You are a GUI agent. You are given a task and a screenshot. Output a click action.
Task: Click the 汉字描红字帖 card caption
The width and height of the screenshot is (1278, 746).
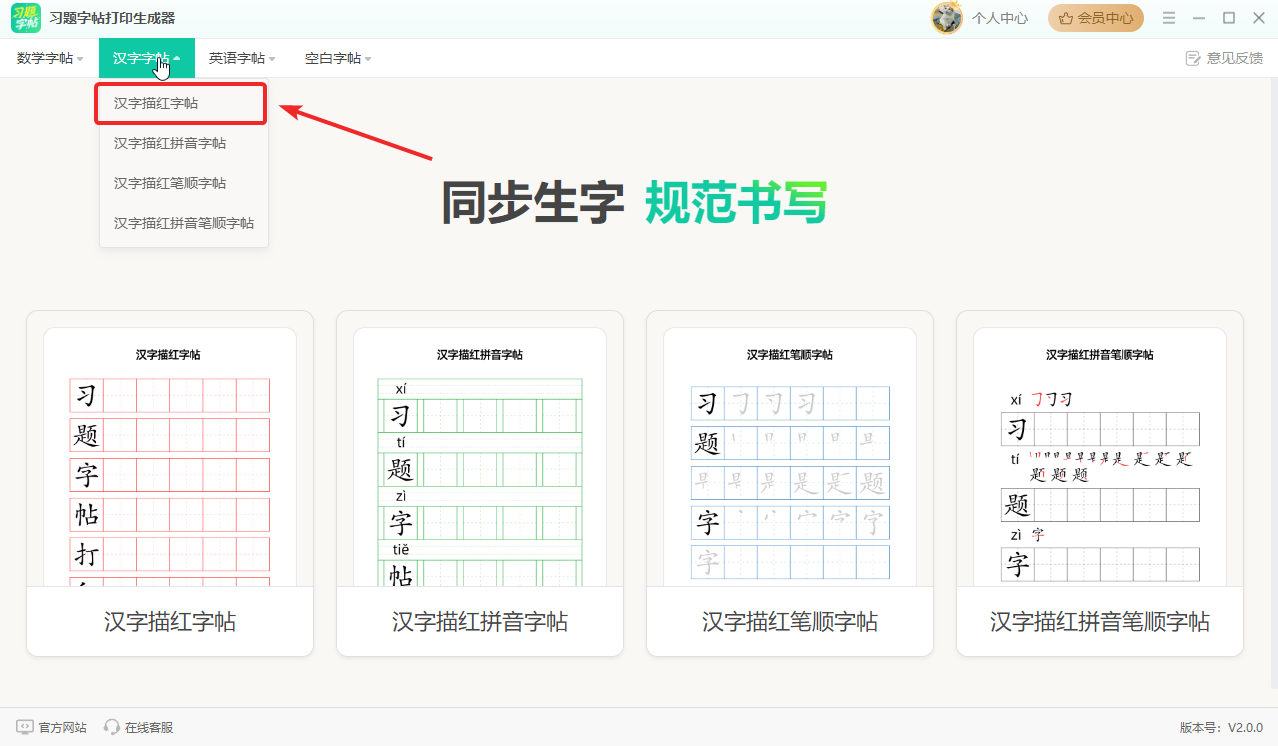pos(170,621)
